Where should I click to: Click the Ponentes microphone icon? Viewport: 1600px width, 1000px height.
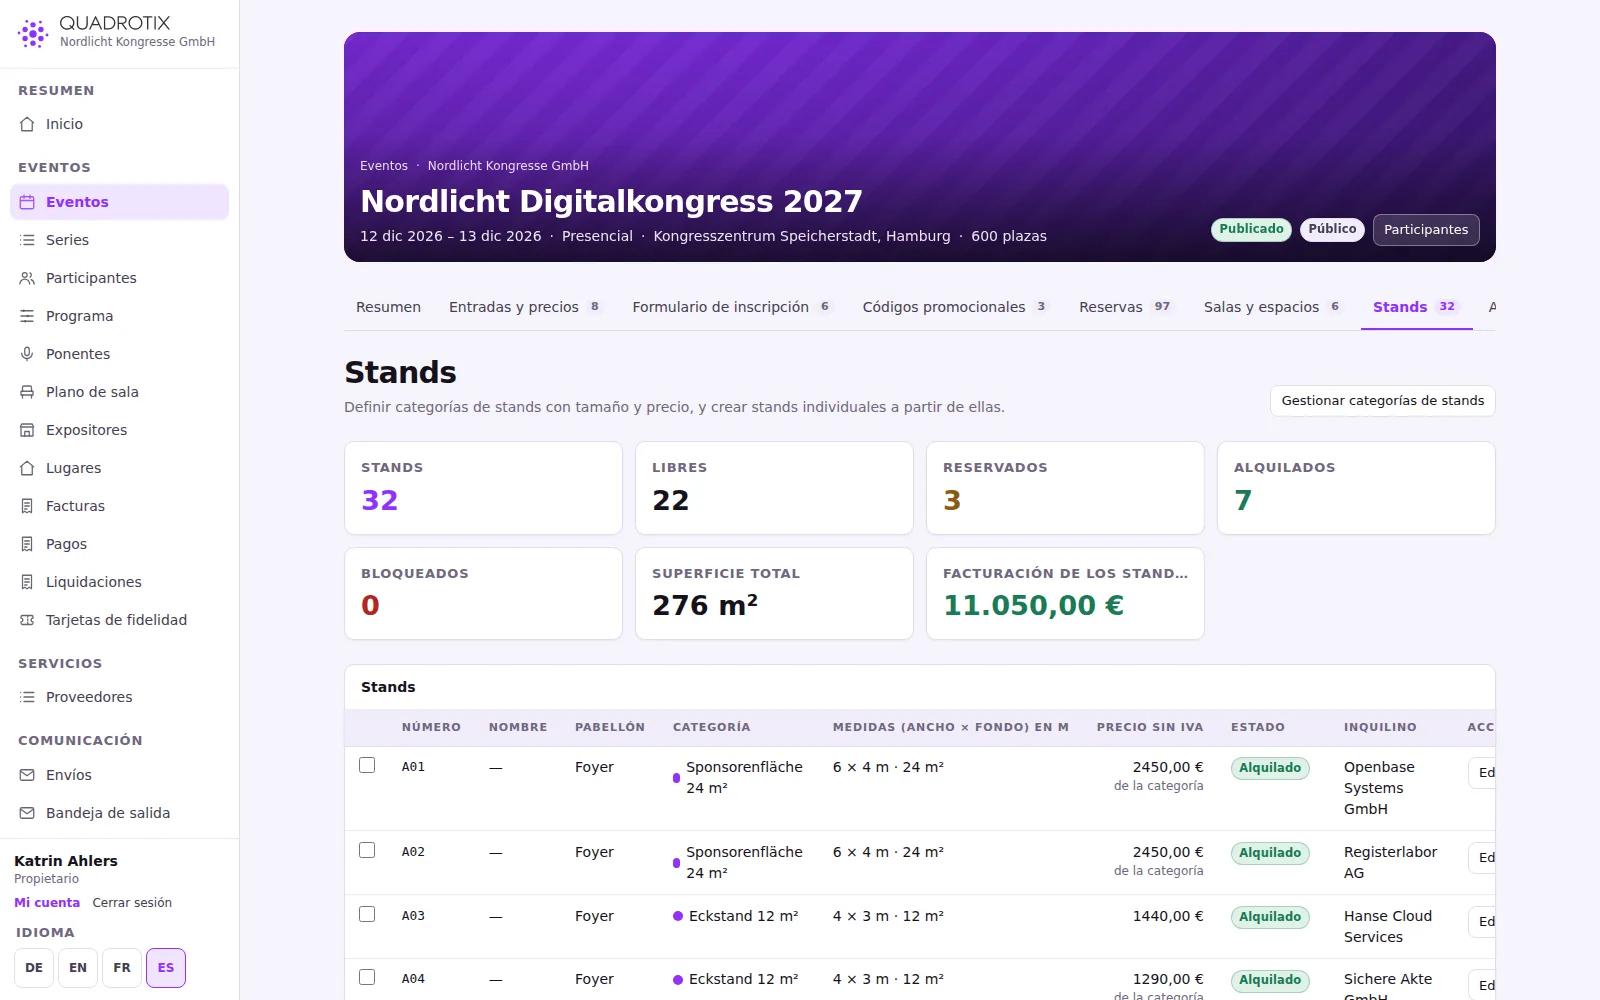click(x=27, y=354)
